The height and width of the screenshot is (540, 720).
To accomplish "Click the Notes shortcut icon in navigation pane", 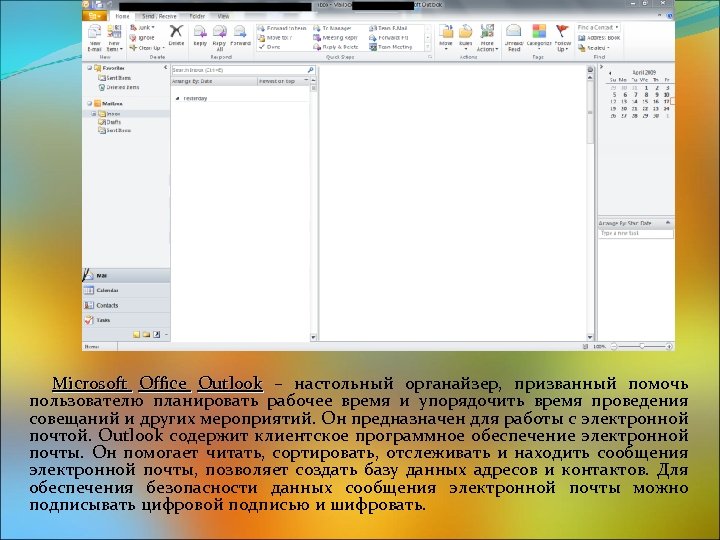I will (136, 334).
